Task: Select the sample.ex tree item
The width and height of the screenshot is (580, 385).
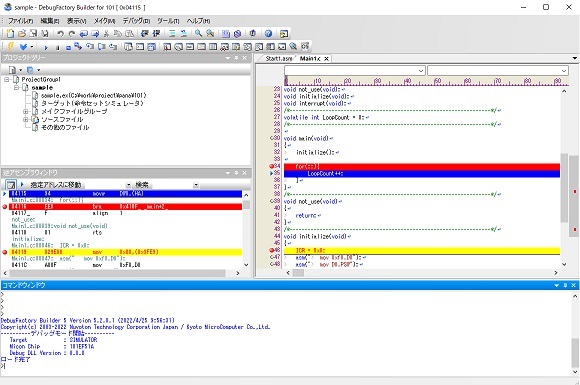Action: point(94,95)
